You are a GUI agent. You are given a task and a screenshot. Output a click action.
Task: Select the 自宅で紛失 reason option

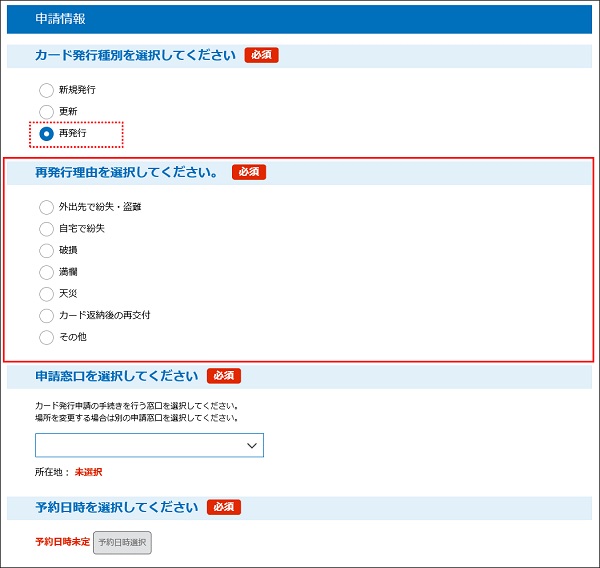[x=46, y=229]
